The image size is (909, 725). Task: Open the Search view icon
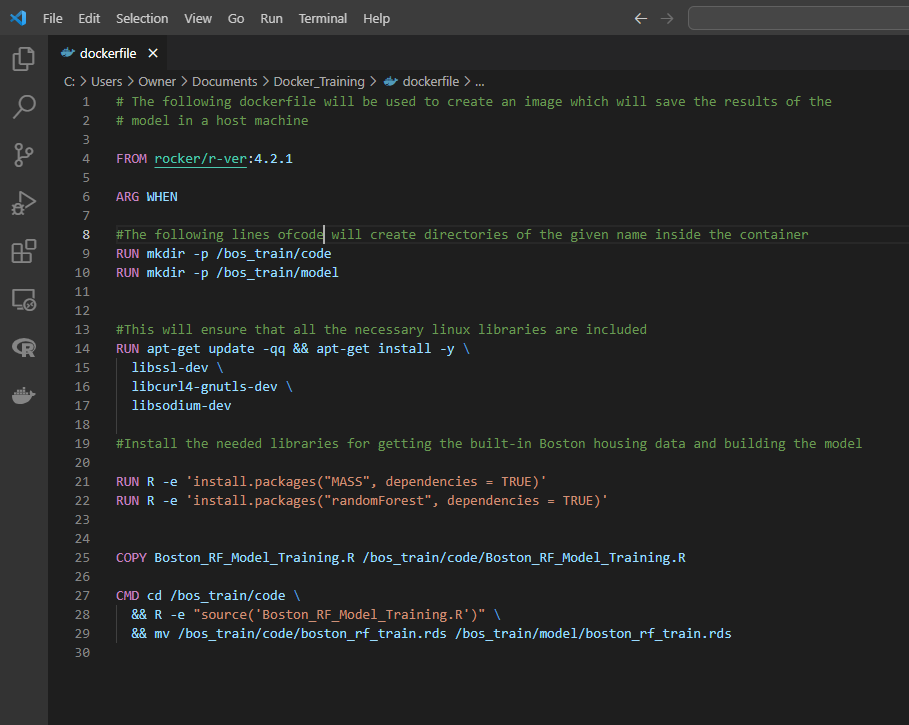(x=23, y=107)
